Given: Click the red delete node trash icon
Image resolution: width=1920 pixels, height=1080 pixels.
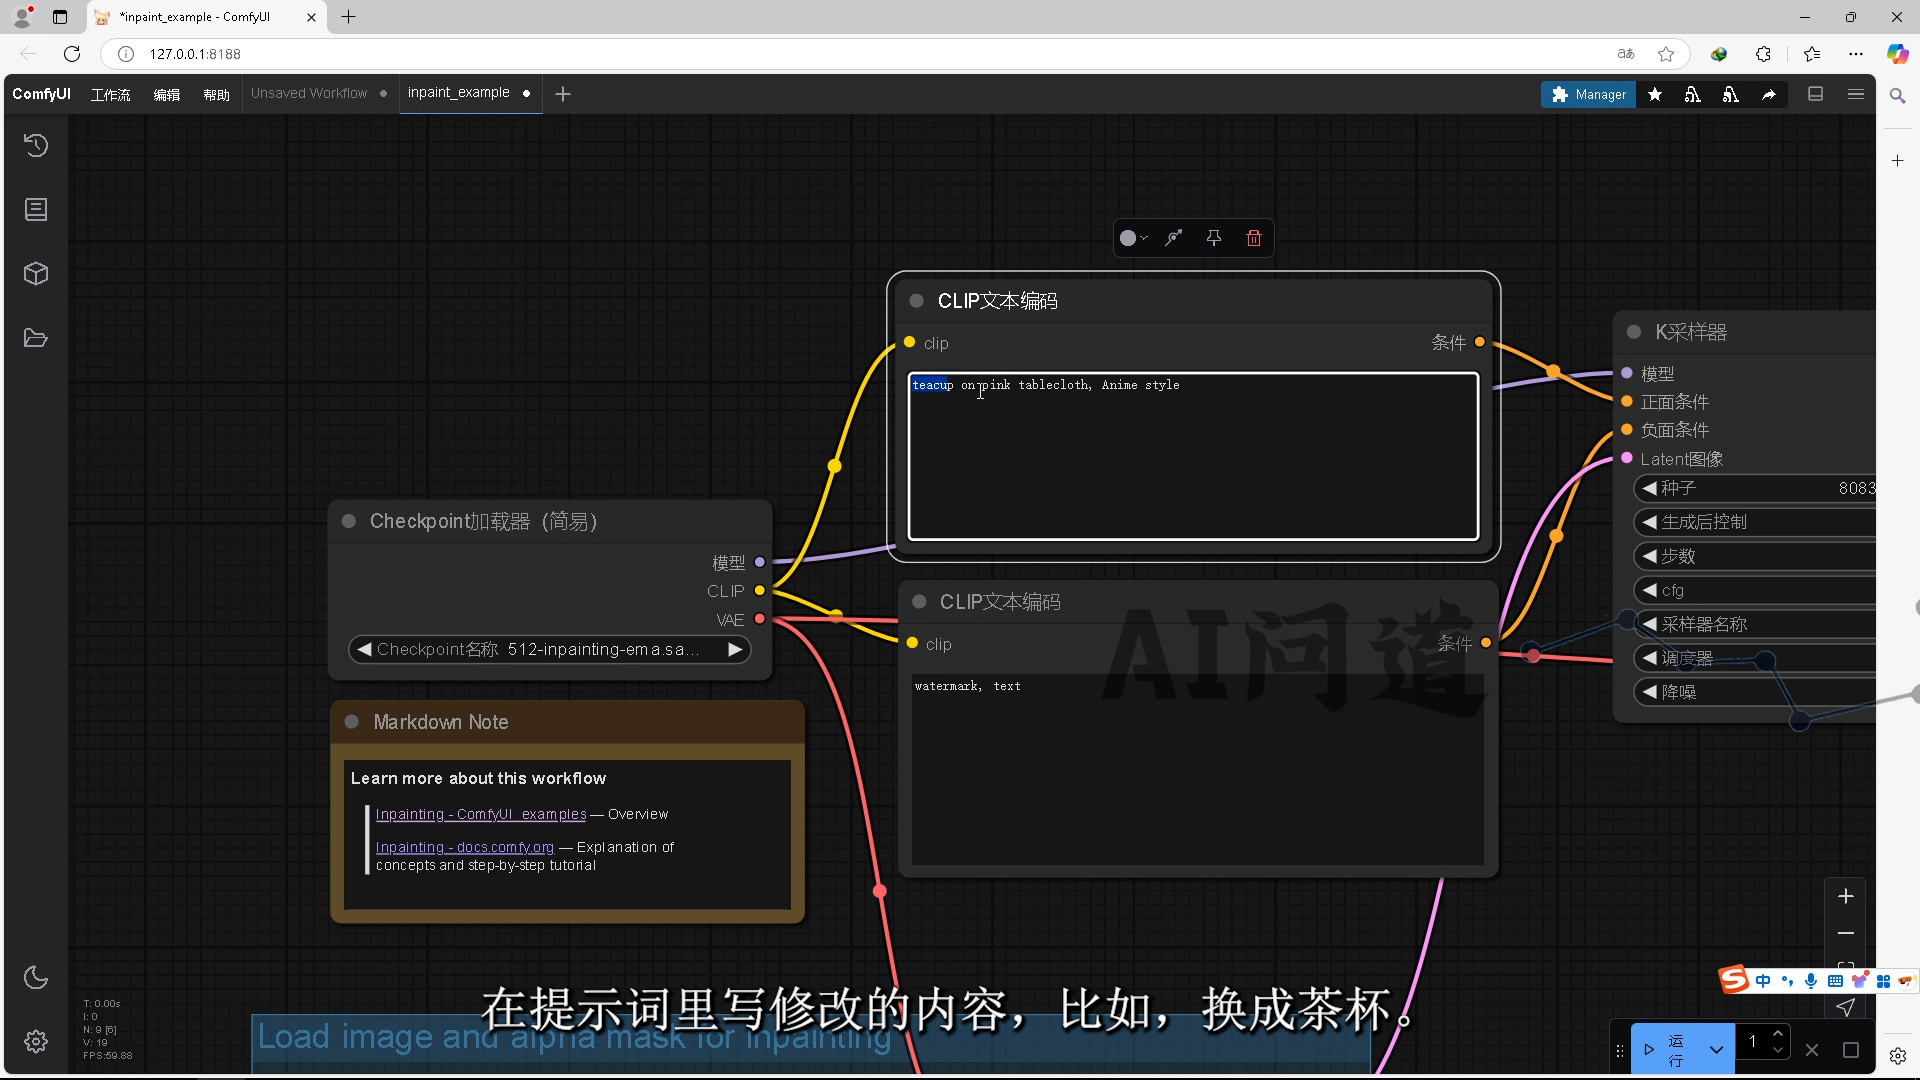Looking at the screenshot, I should click(1254, 238).
